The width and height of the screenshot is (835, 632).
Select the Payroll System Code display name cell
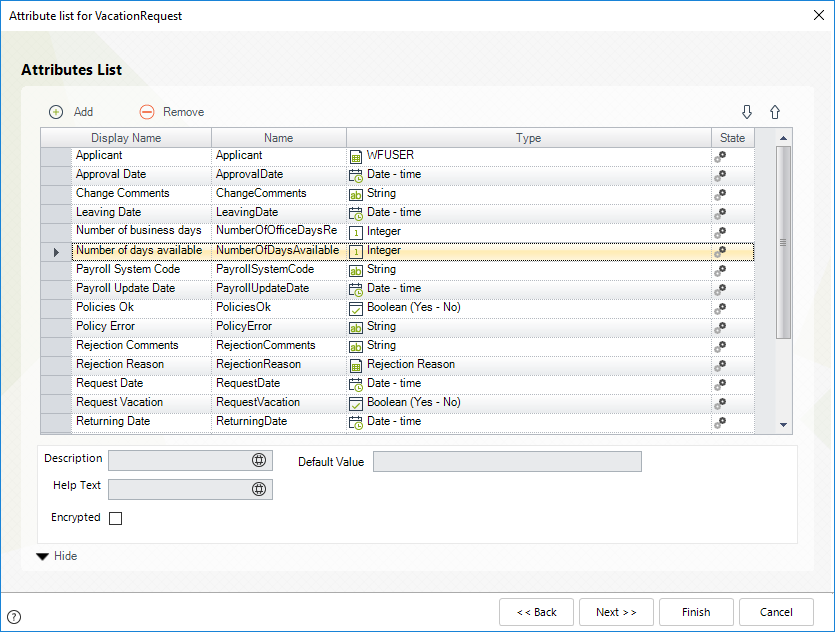(142, 269)
